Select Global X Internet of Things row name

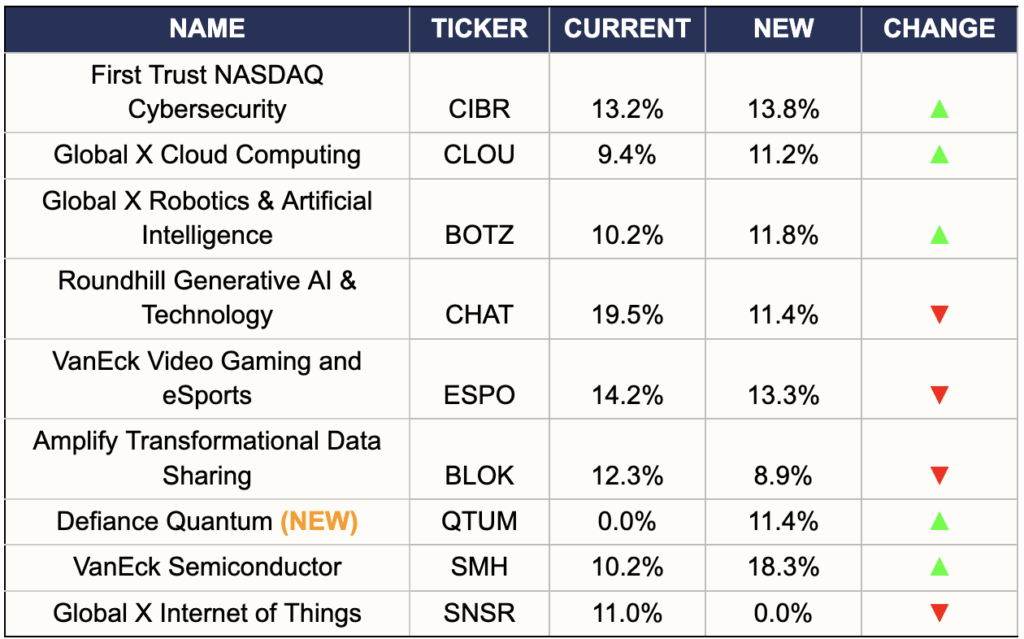(207, 613)
